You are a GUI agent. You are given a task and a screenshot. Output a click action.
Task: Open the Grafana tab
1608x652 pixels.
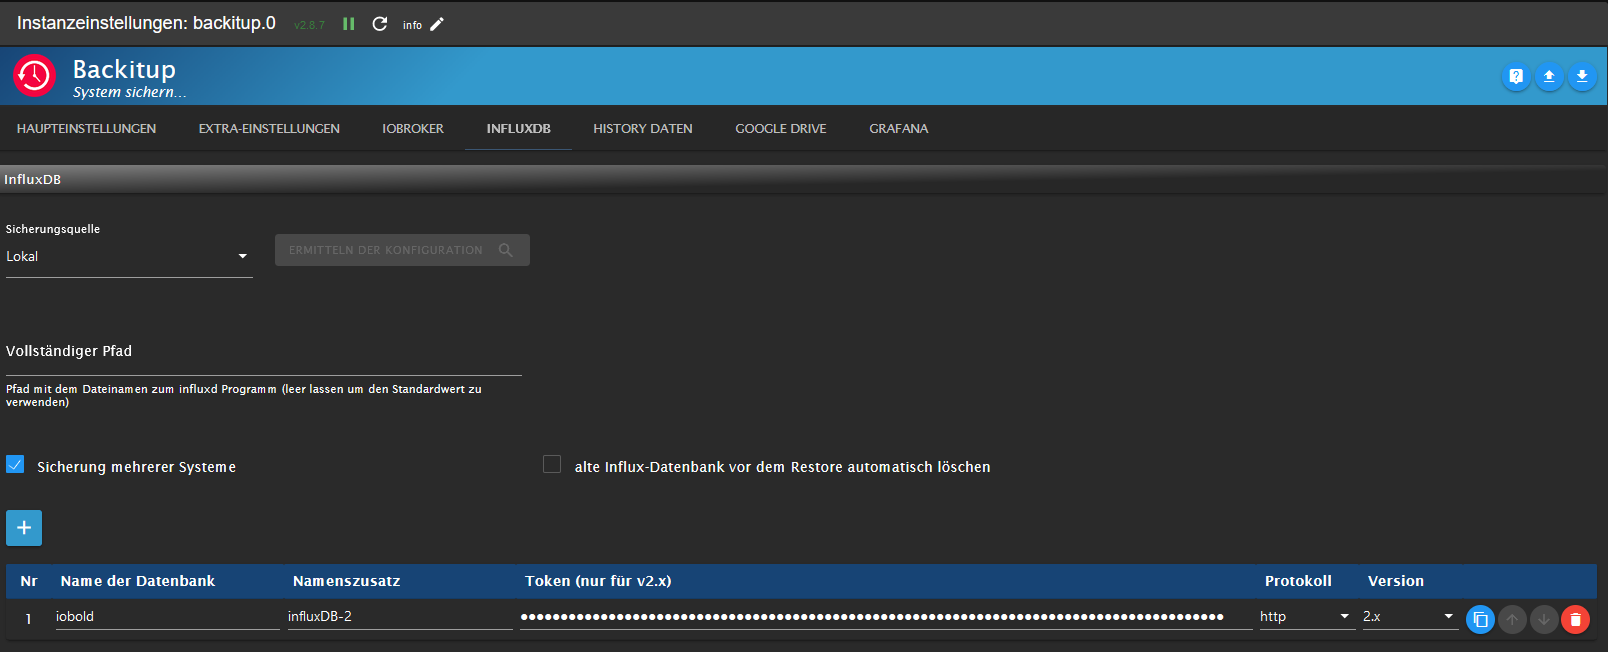899,129
